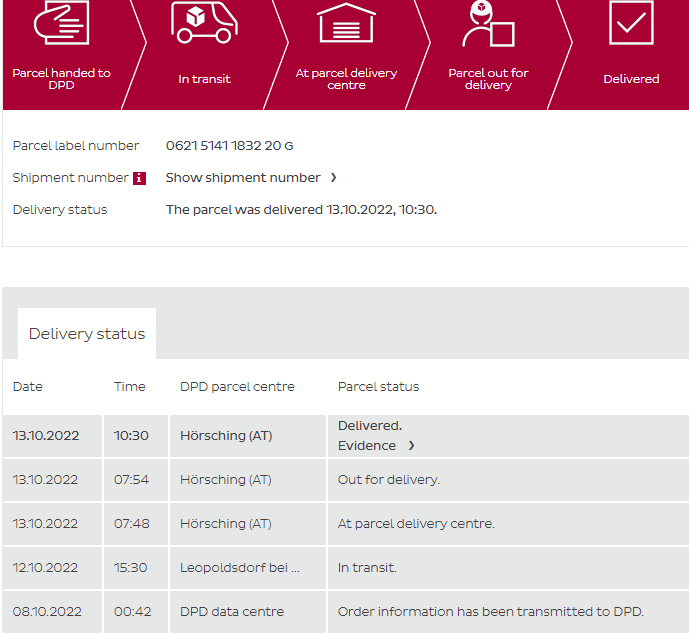Click the 'Parcel handed to DPD' step label

[61, 79]
